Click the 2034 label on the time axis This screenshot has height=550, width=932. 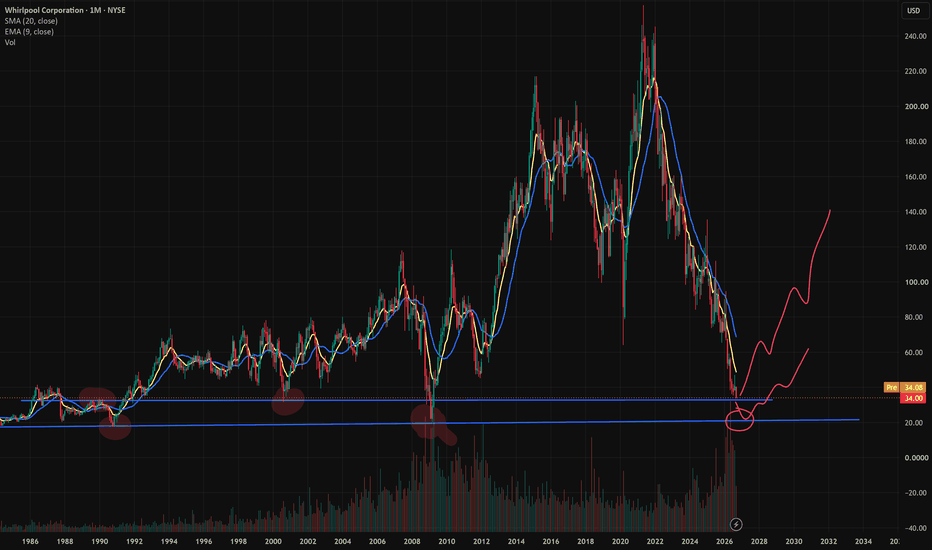863,541
